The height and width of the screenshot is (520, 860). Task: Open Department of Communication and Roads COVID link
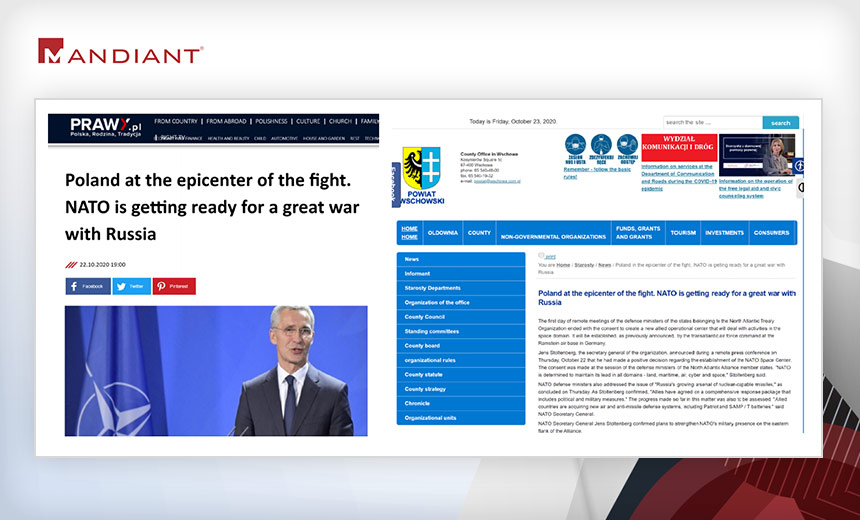[679, 177]
